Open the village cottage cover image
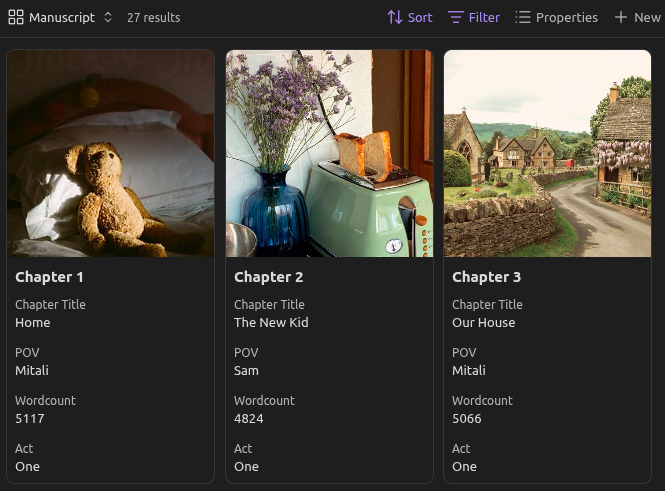 [x=547, y=153]
